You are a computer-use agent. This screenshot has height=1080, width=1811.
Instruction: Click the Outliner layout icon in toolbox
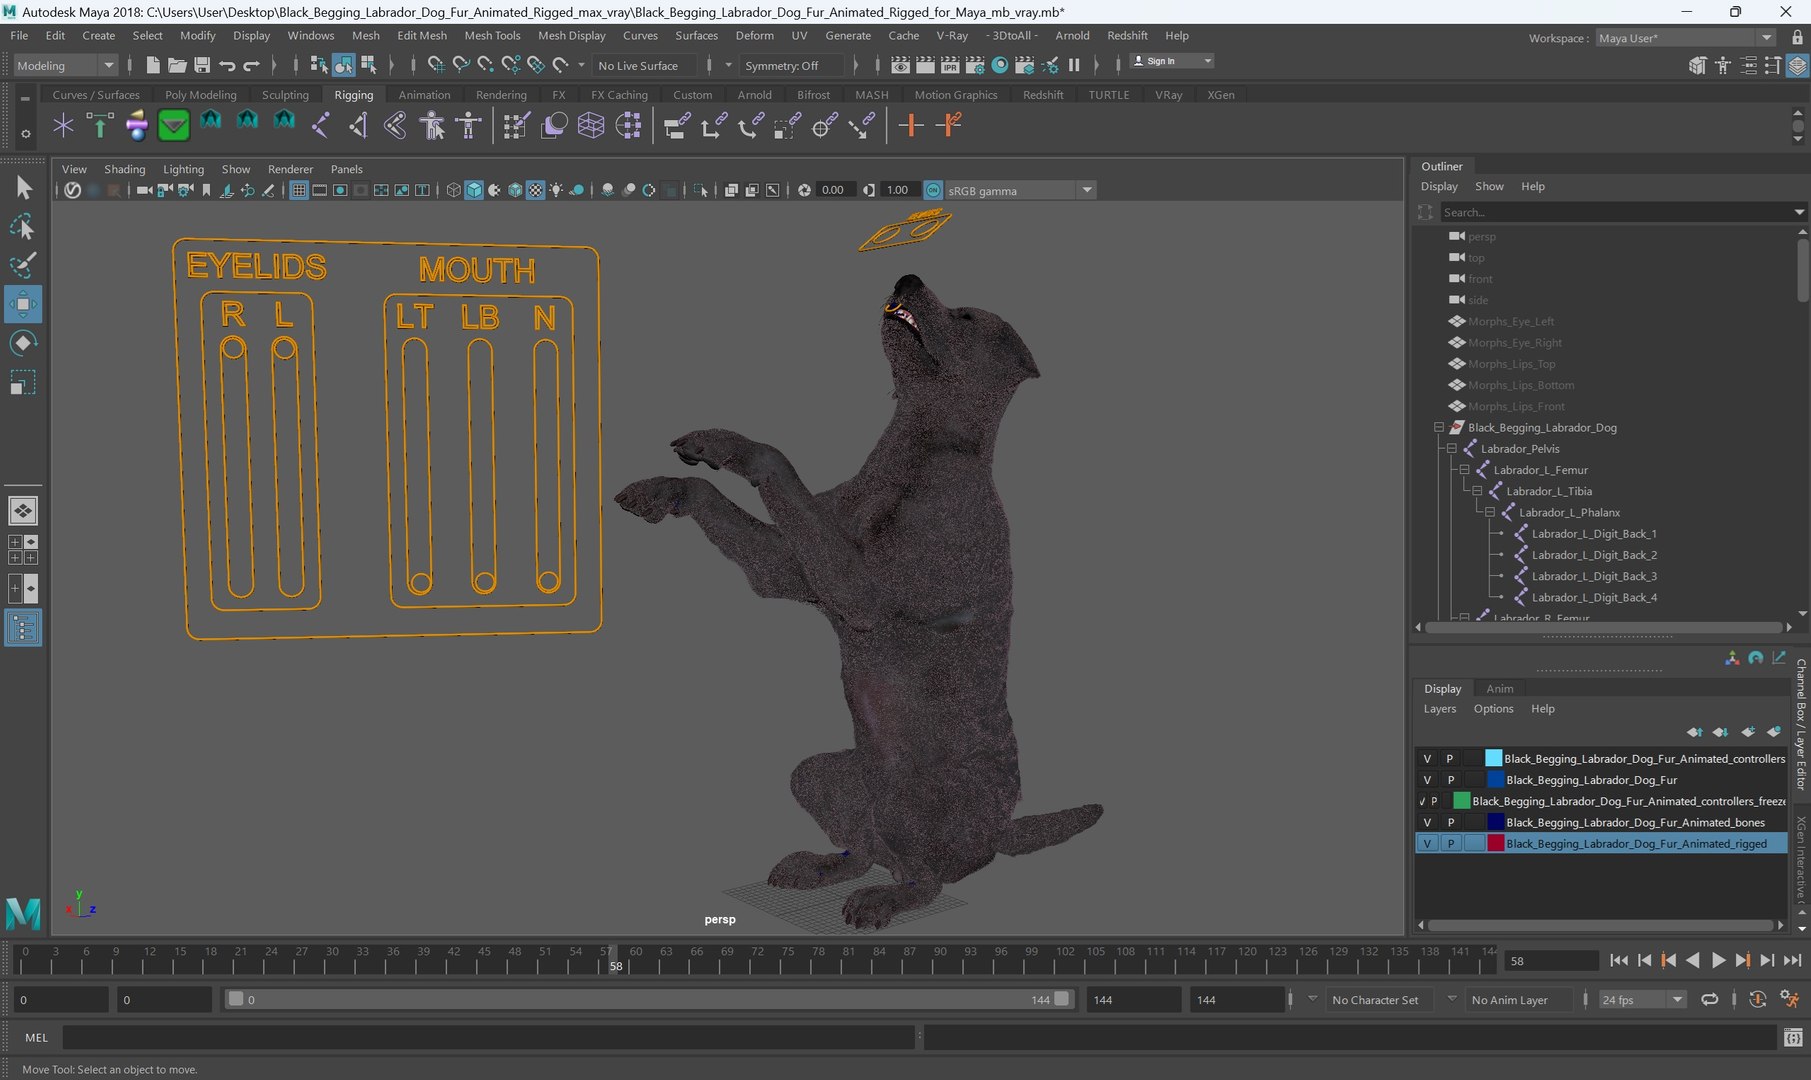tap(22, 628)
